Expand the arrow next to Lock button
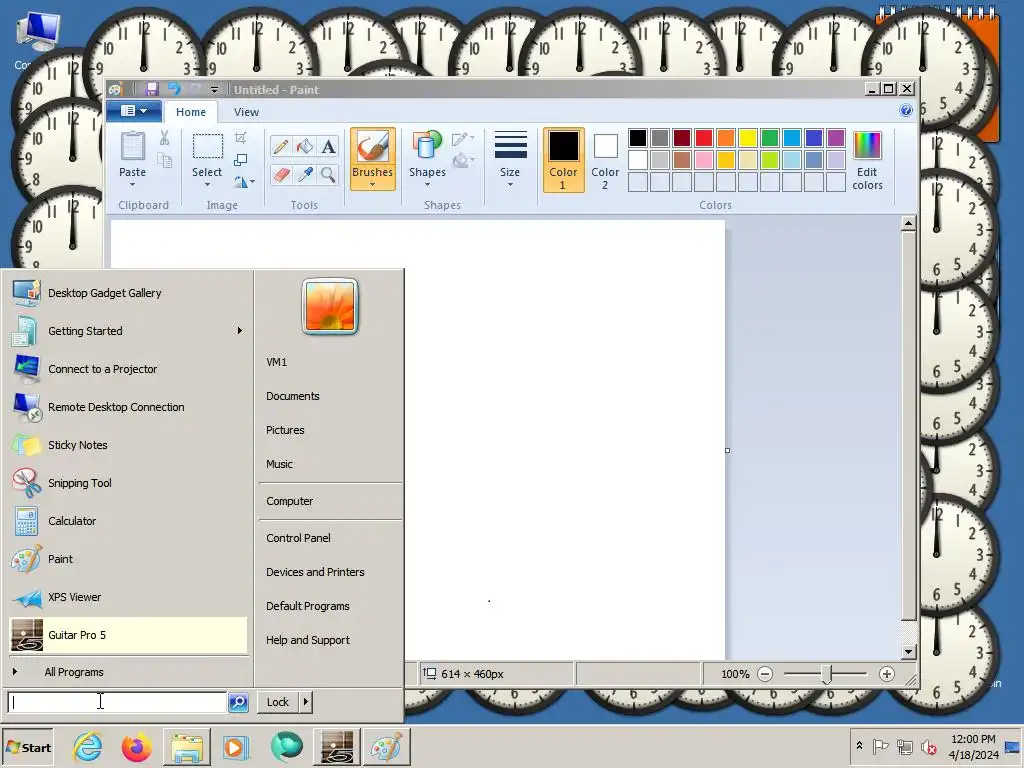This screenshot has width=1024, height=768. click(x=306, y=702)
